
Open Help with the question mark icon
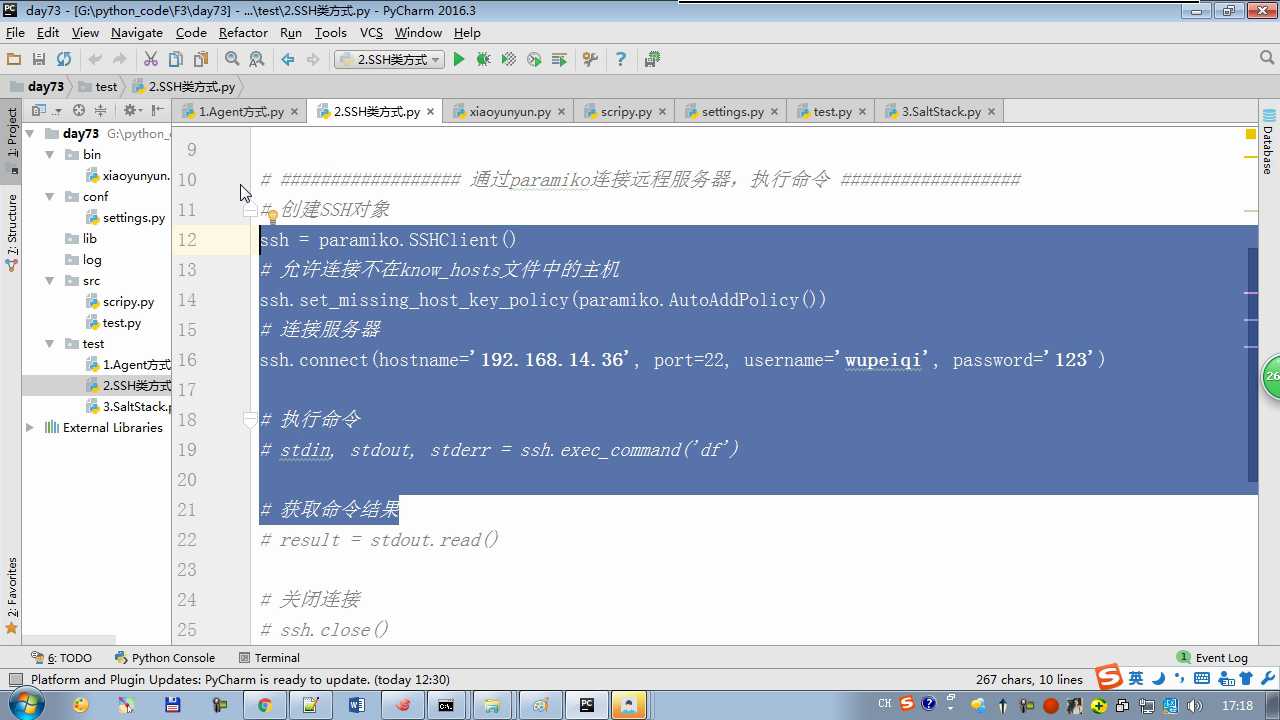click(x=621, y=60)
